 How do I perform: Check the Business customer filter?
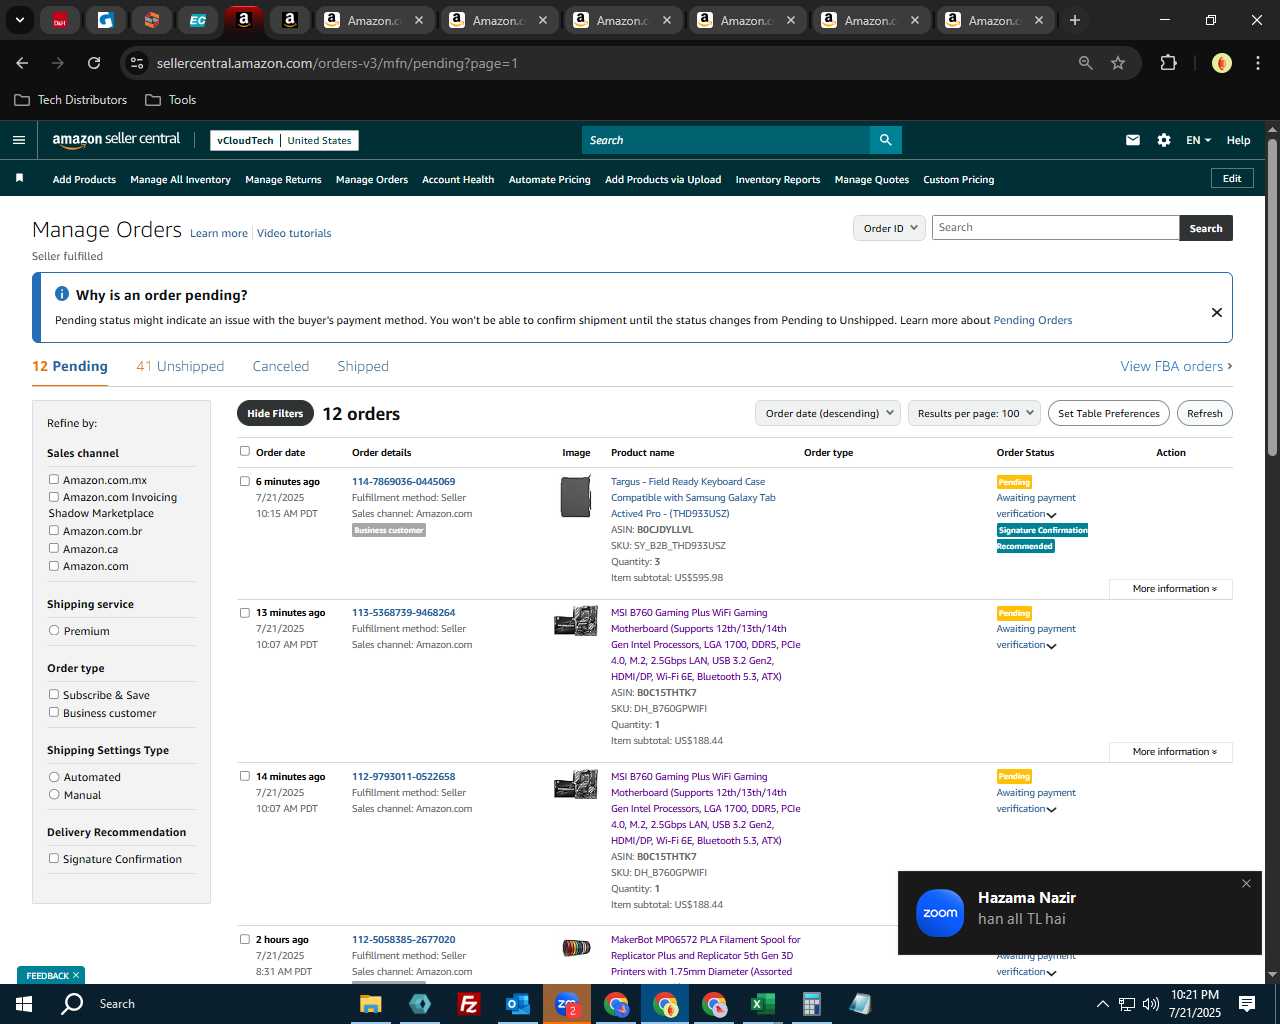pyautogui.click(x=54, y=712)
